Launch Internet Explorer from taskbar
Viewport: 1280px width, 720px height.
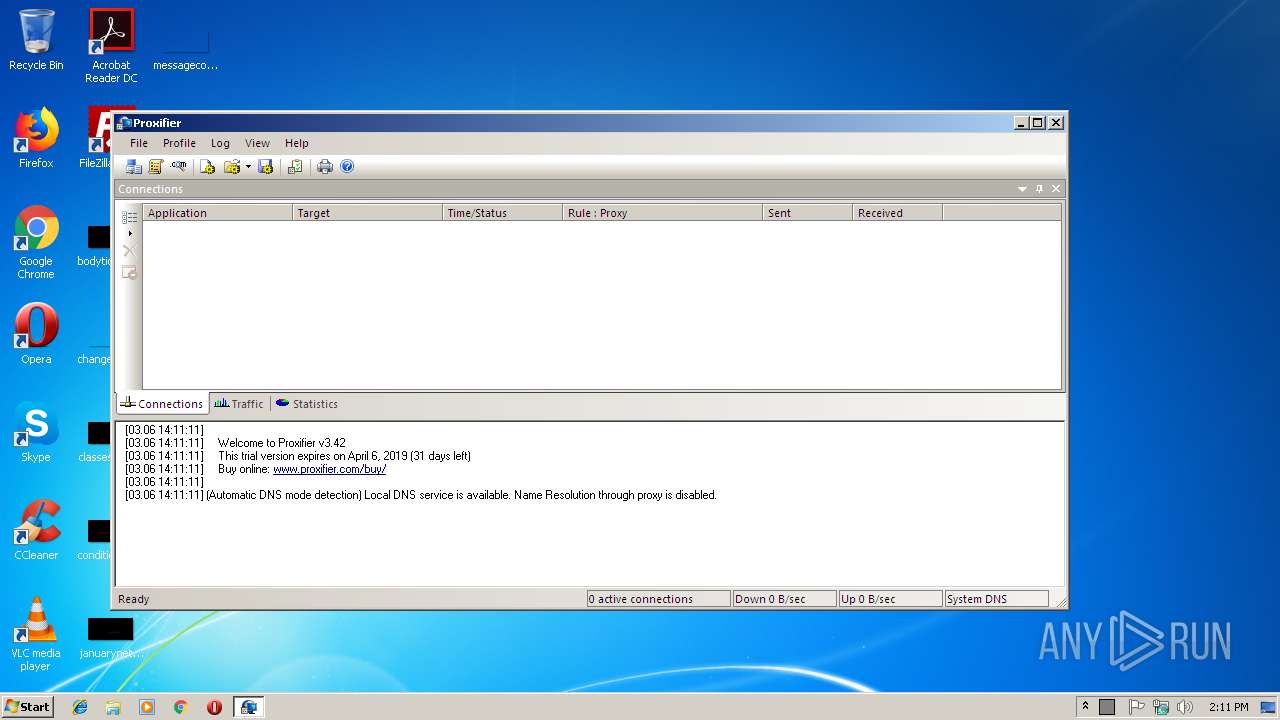(x=80, y=707)
